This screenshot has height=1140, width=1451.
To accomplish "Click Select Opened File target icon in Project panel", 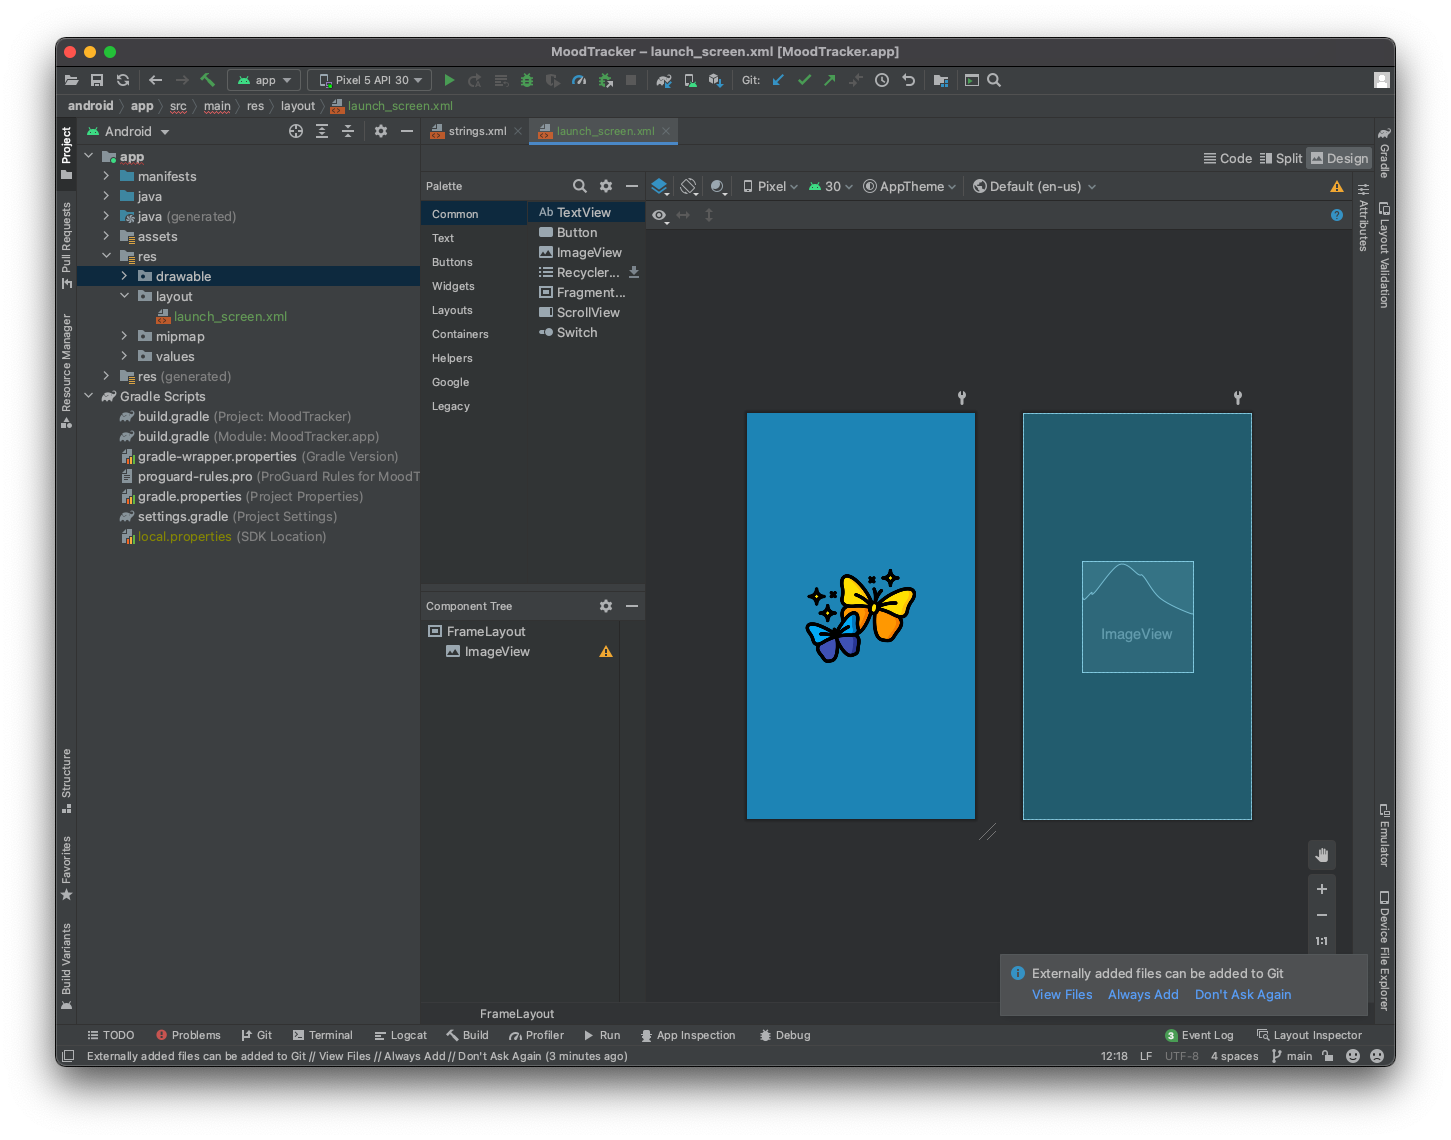I will coord(296,131).
